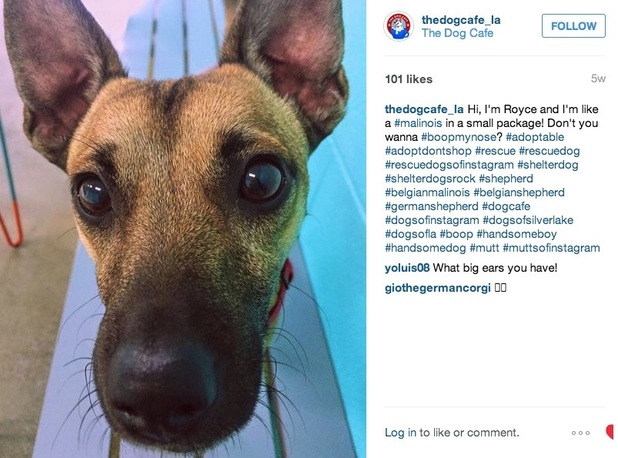Click The Dog Cafe profile avatar
Screen dimensions: 618x458
click(398, 26)
